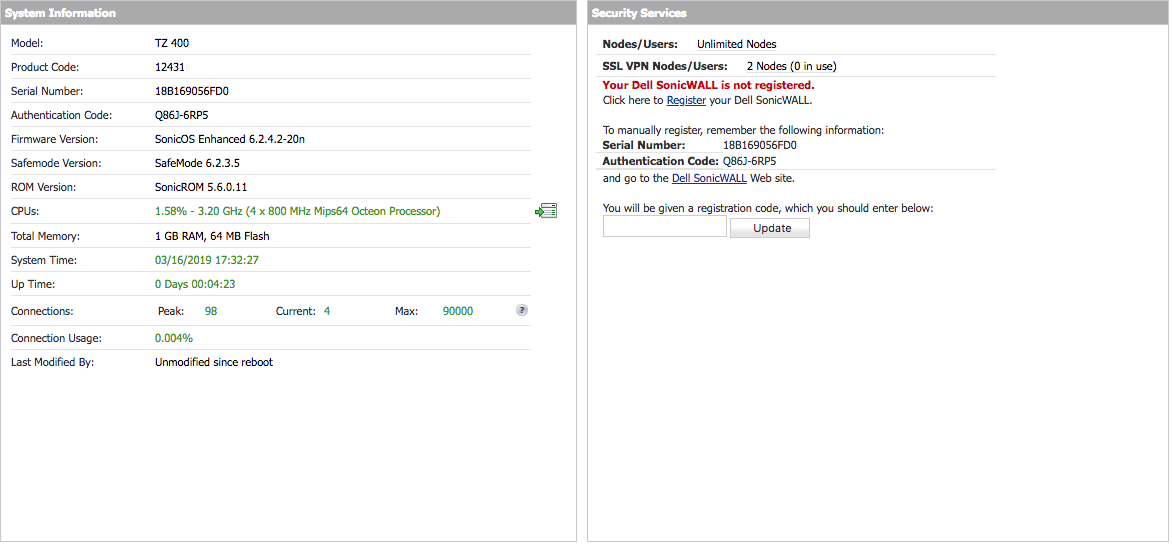The image size is (1172, 552).
Task: Click the product code 12431
Action: [170, 67]
